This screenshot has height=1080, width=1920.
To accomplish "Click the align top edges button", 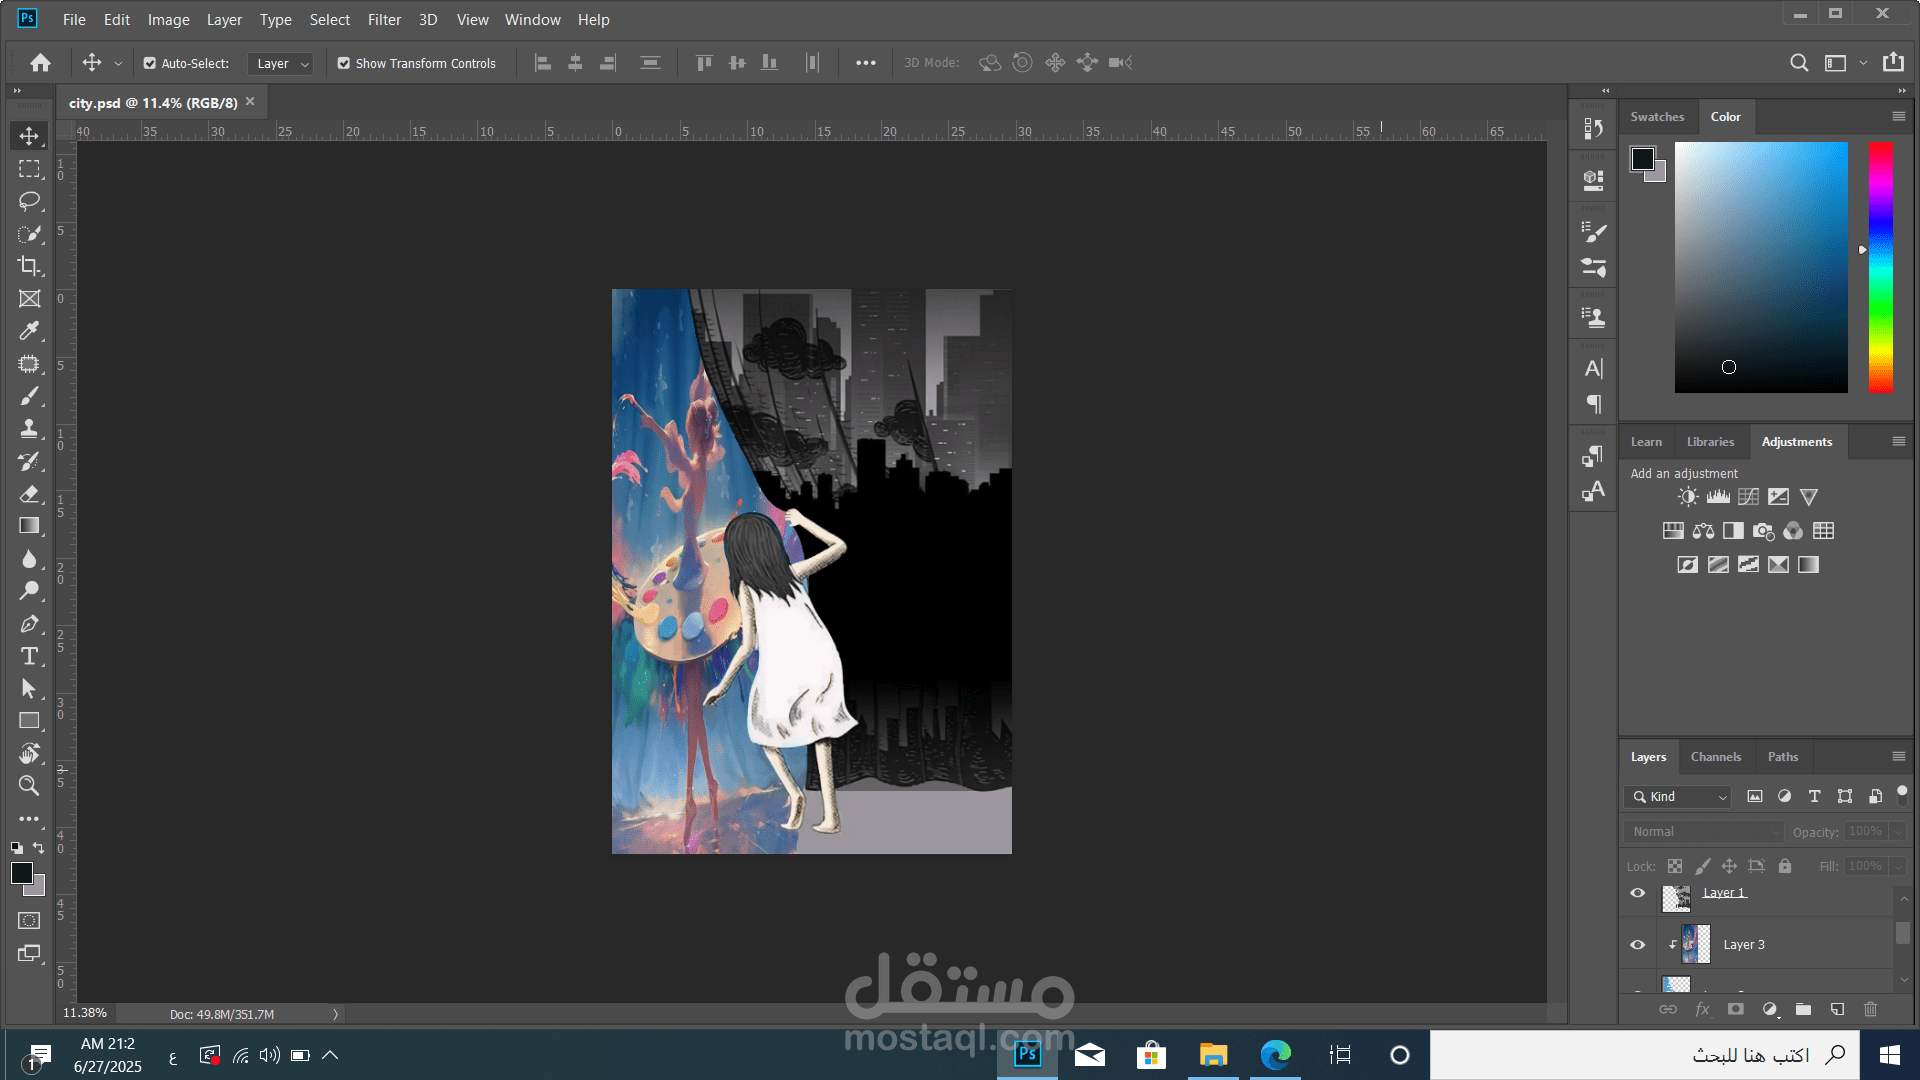I will [704, 63].
